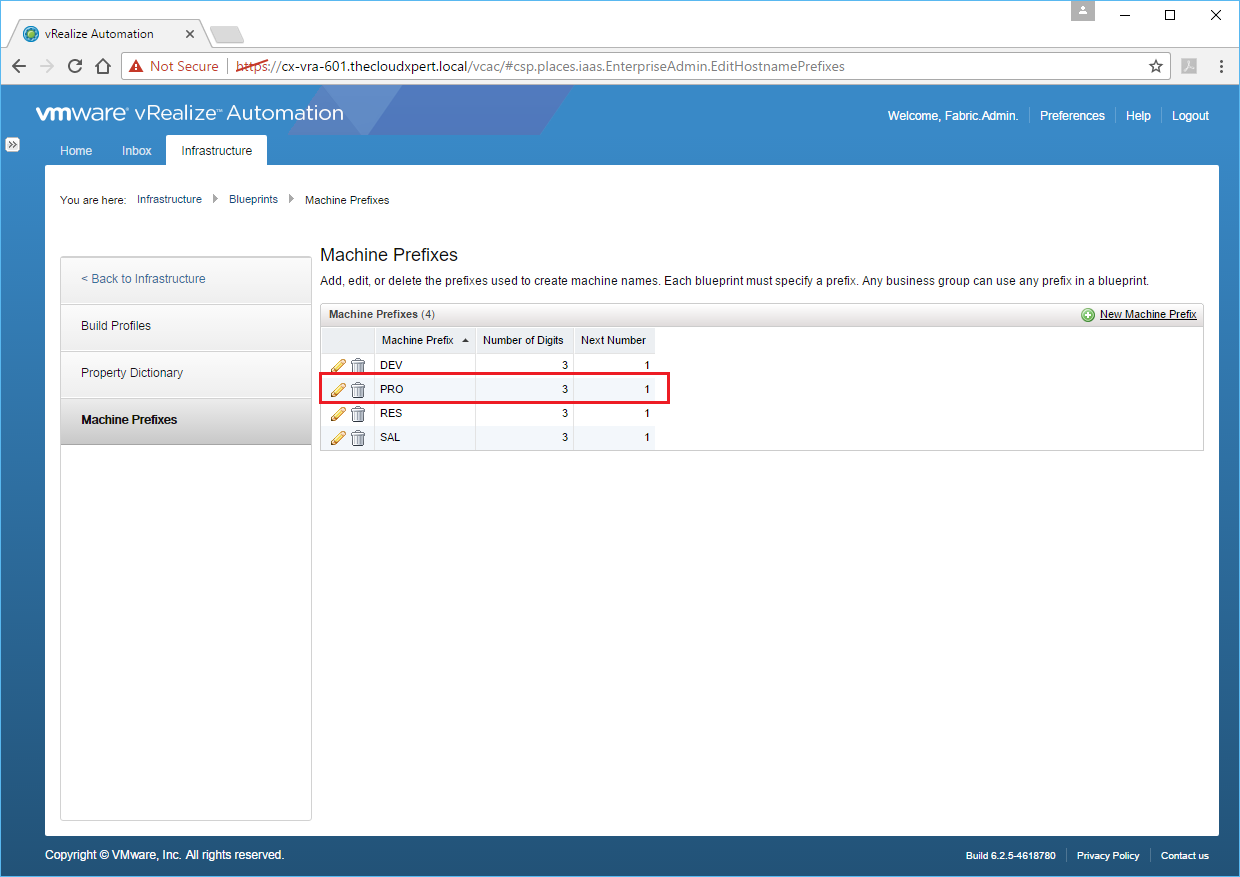This screenshot has width=1240, height=877.
Task: Click the edit pencil for DEV prefix
Action: click(x=338, y=366)
